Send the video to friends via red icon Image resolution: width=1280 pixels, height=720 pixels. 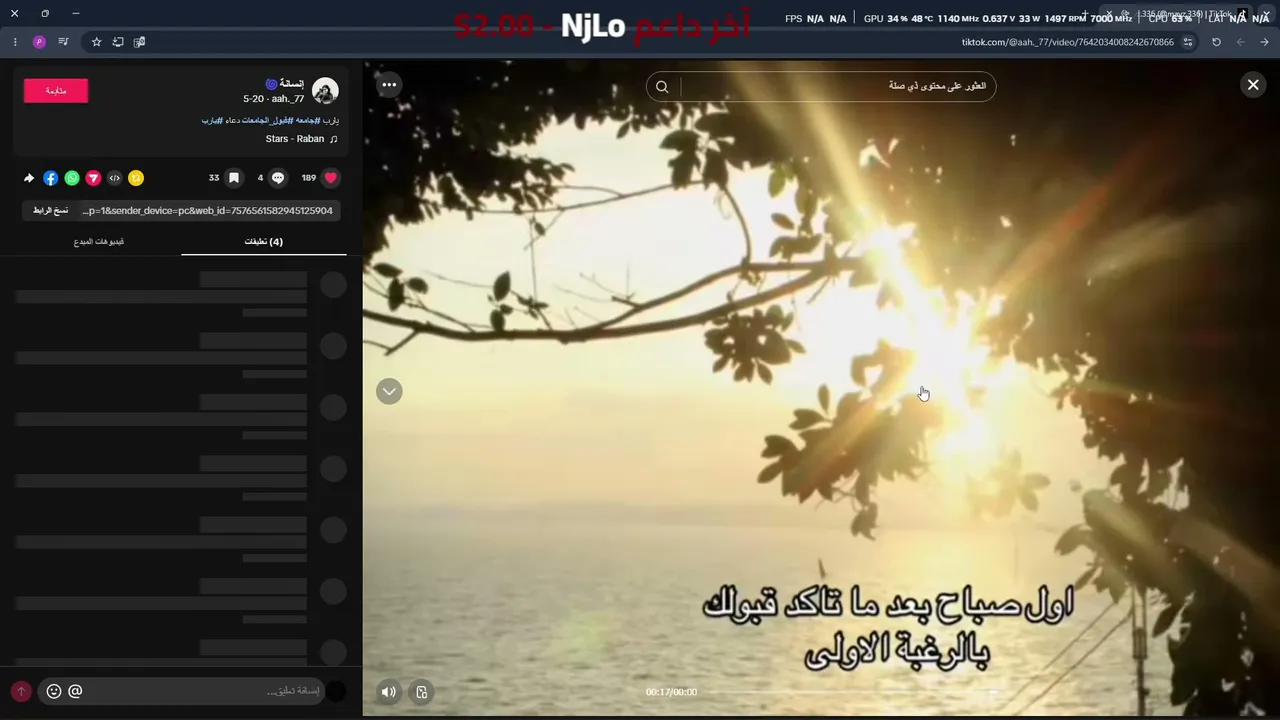click(93, 178)
